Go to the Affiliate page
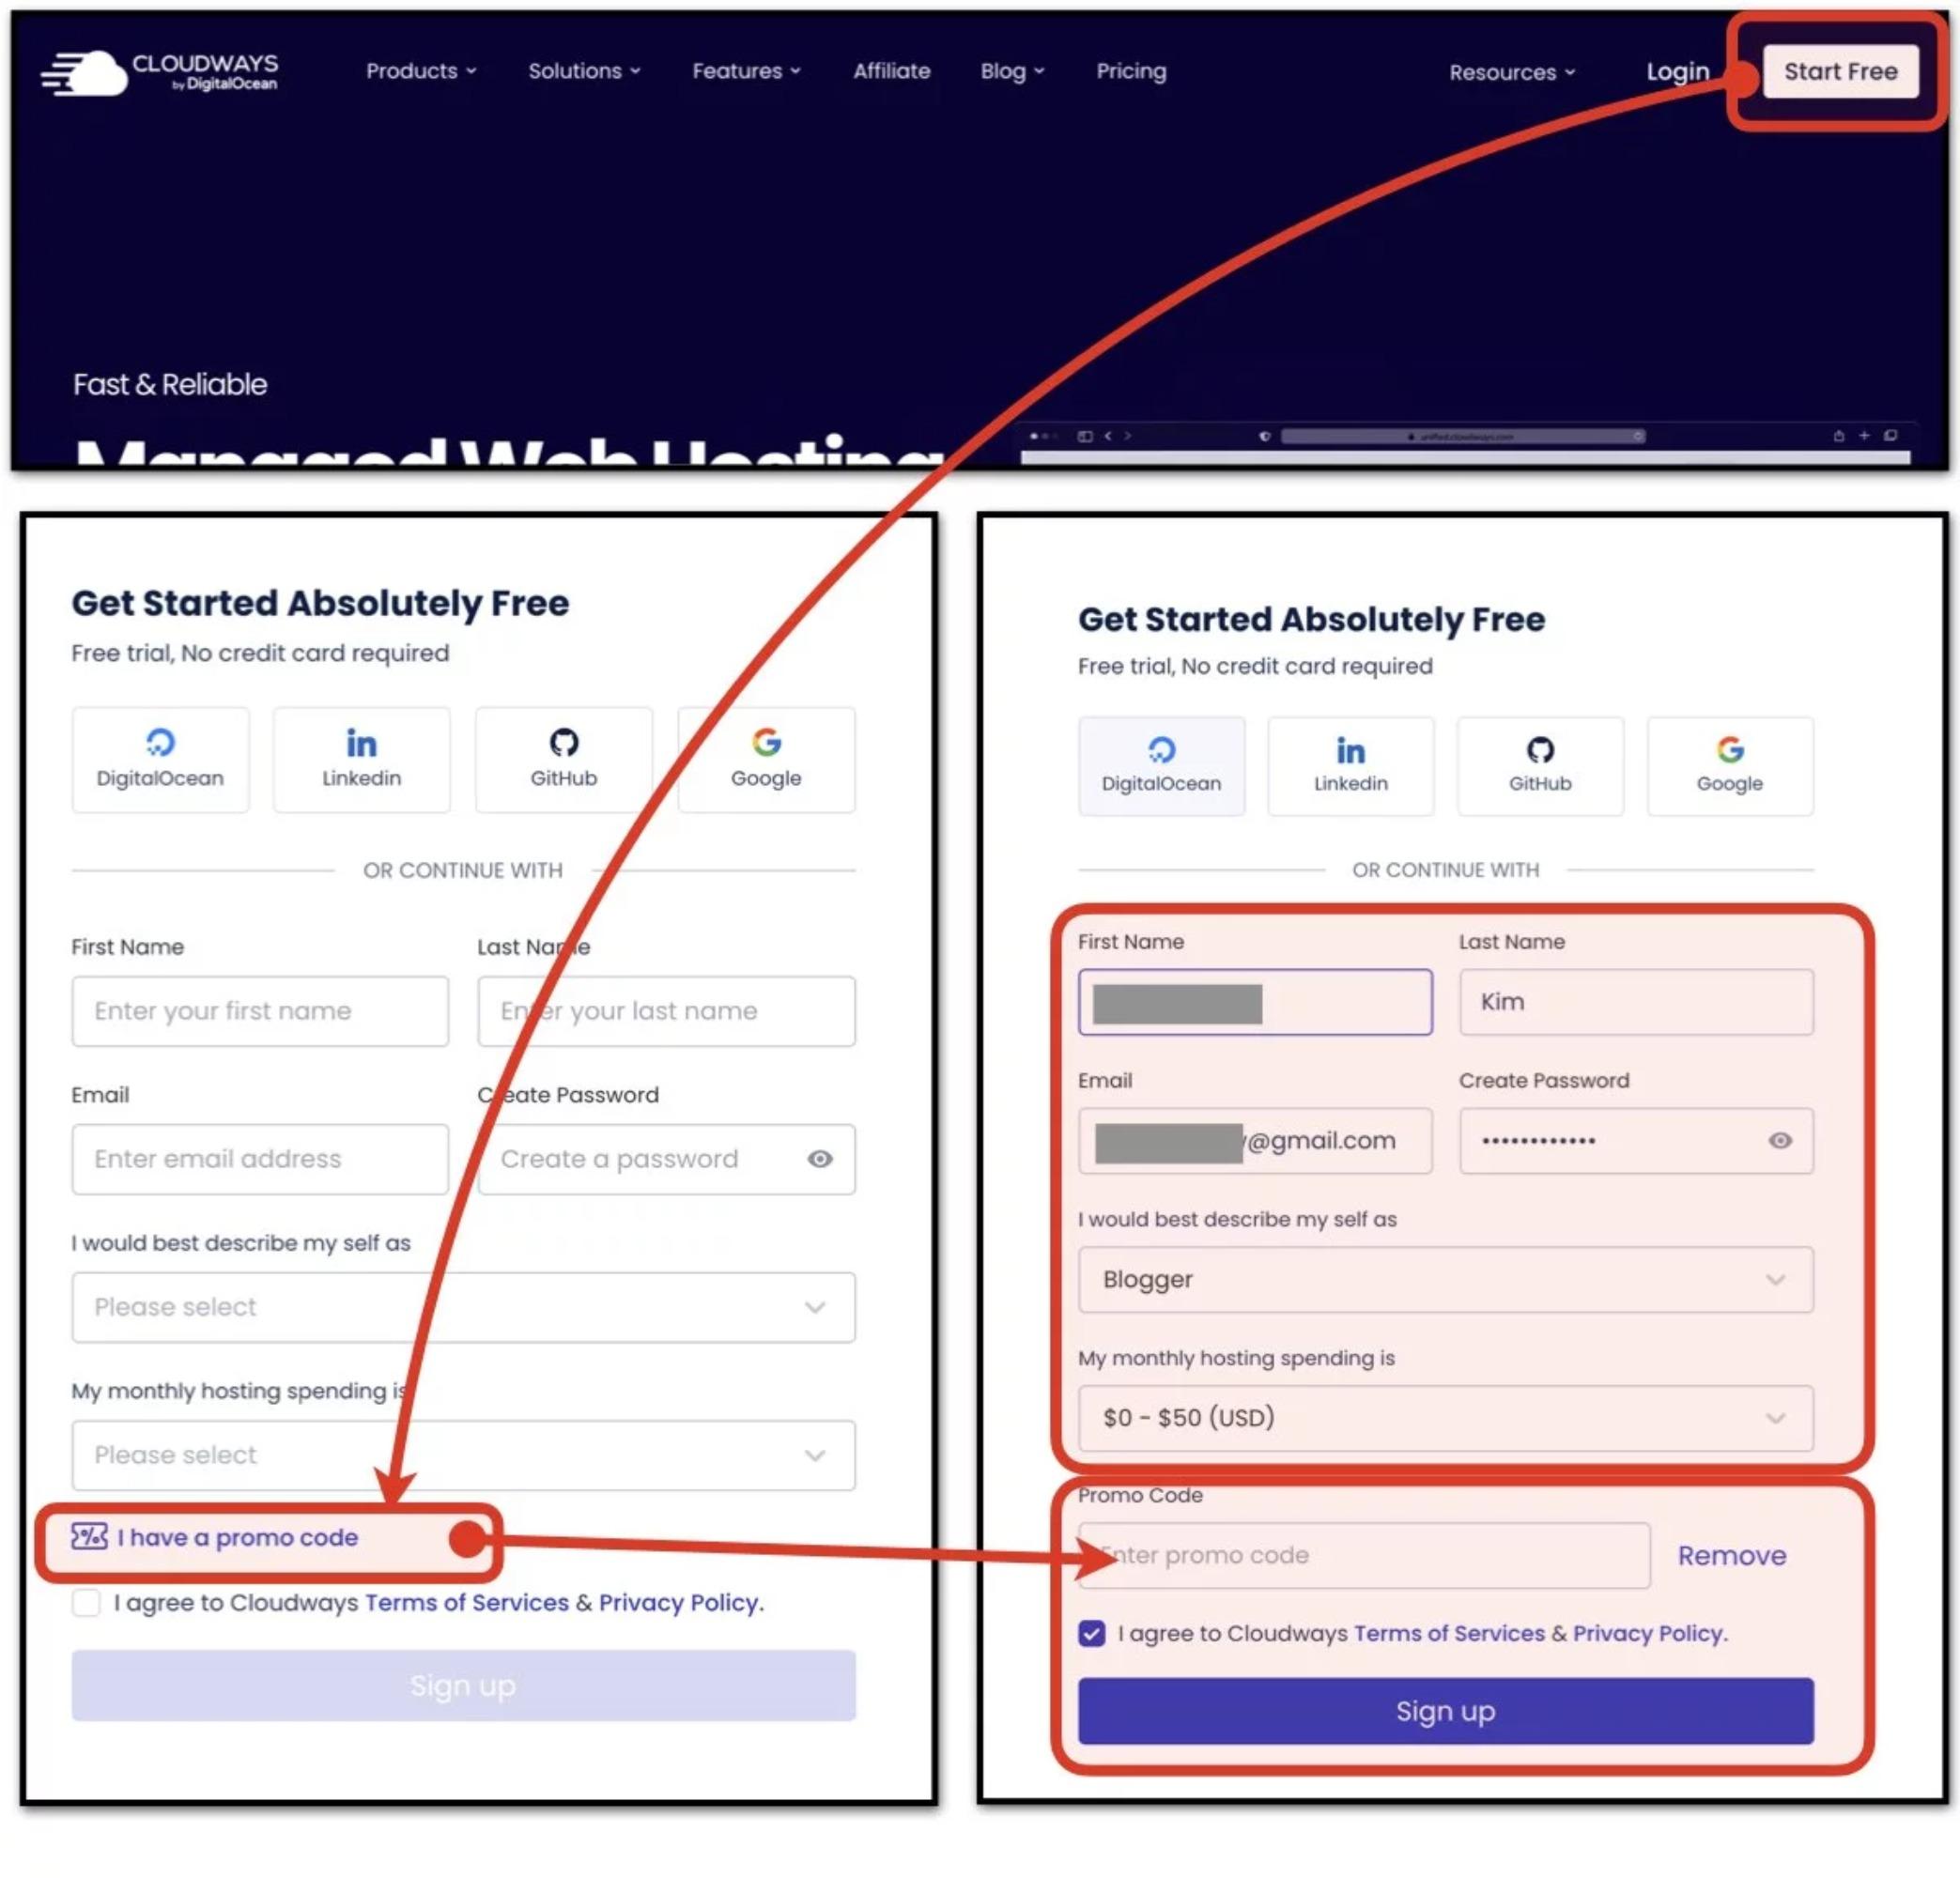 [891, 71]
